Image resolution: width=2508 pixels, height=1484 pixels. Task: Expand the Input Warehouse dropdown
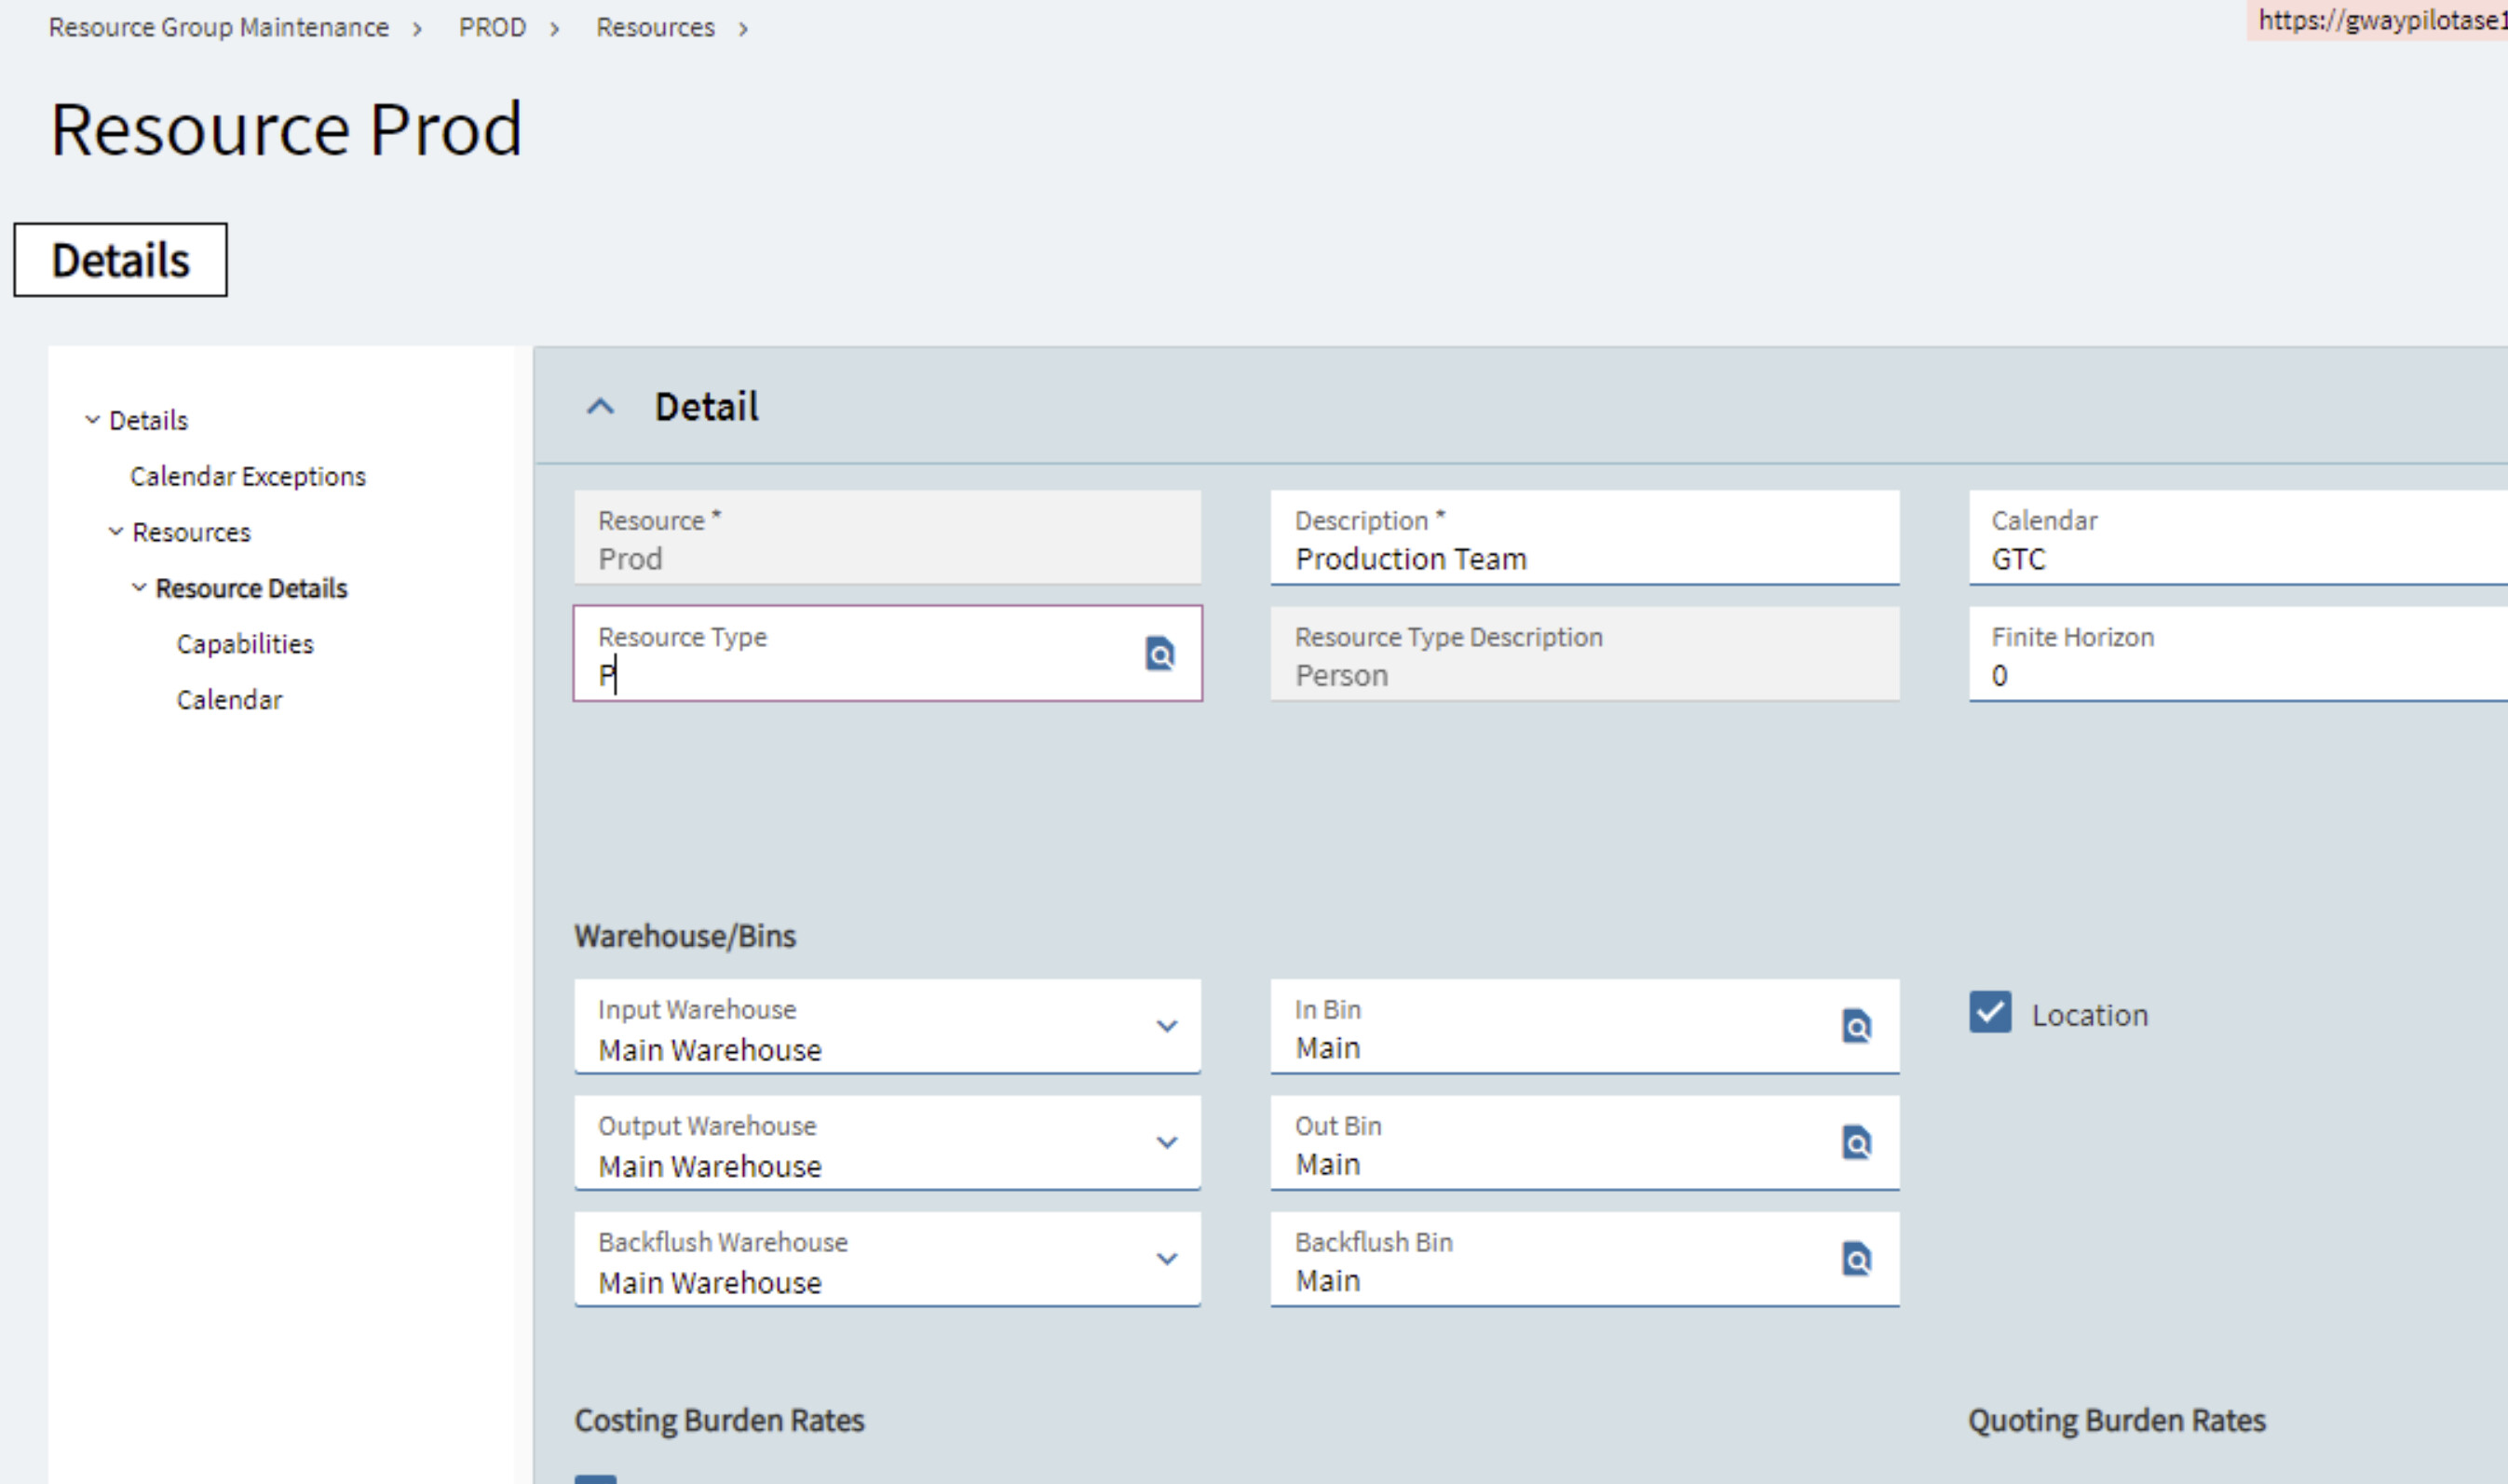(1166, 1026)
